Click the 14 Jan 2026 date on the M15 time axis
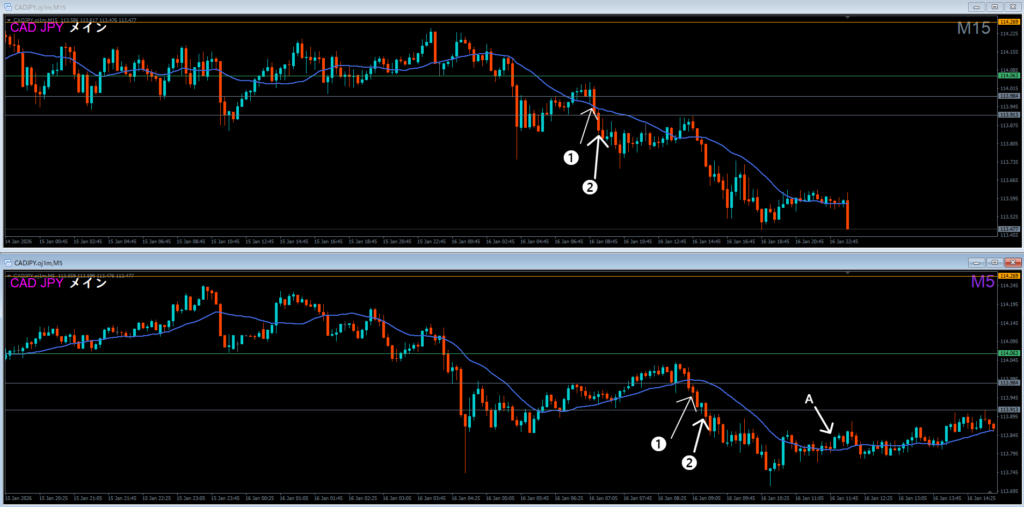This screenshot has width=1024, height=507. coord(16,241)
